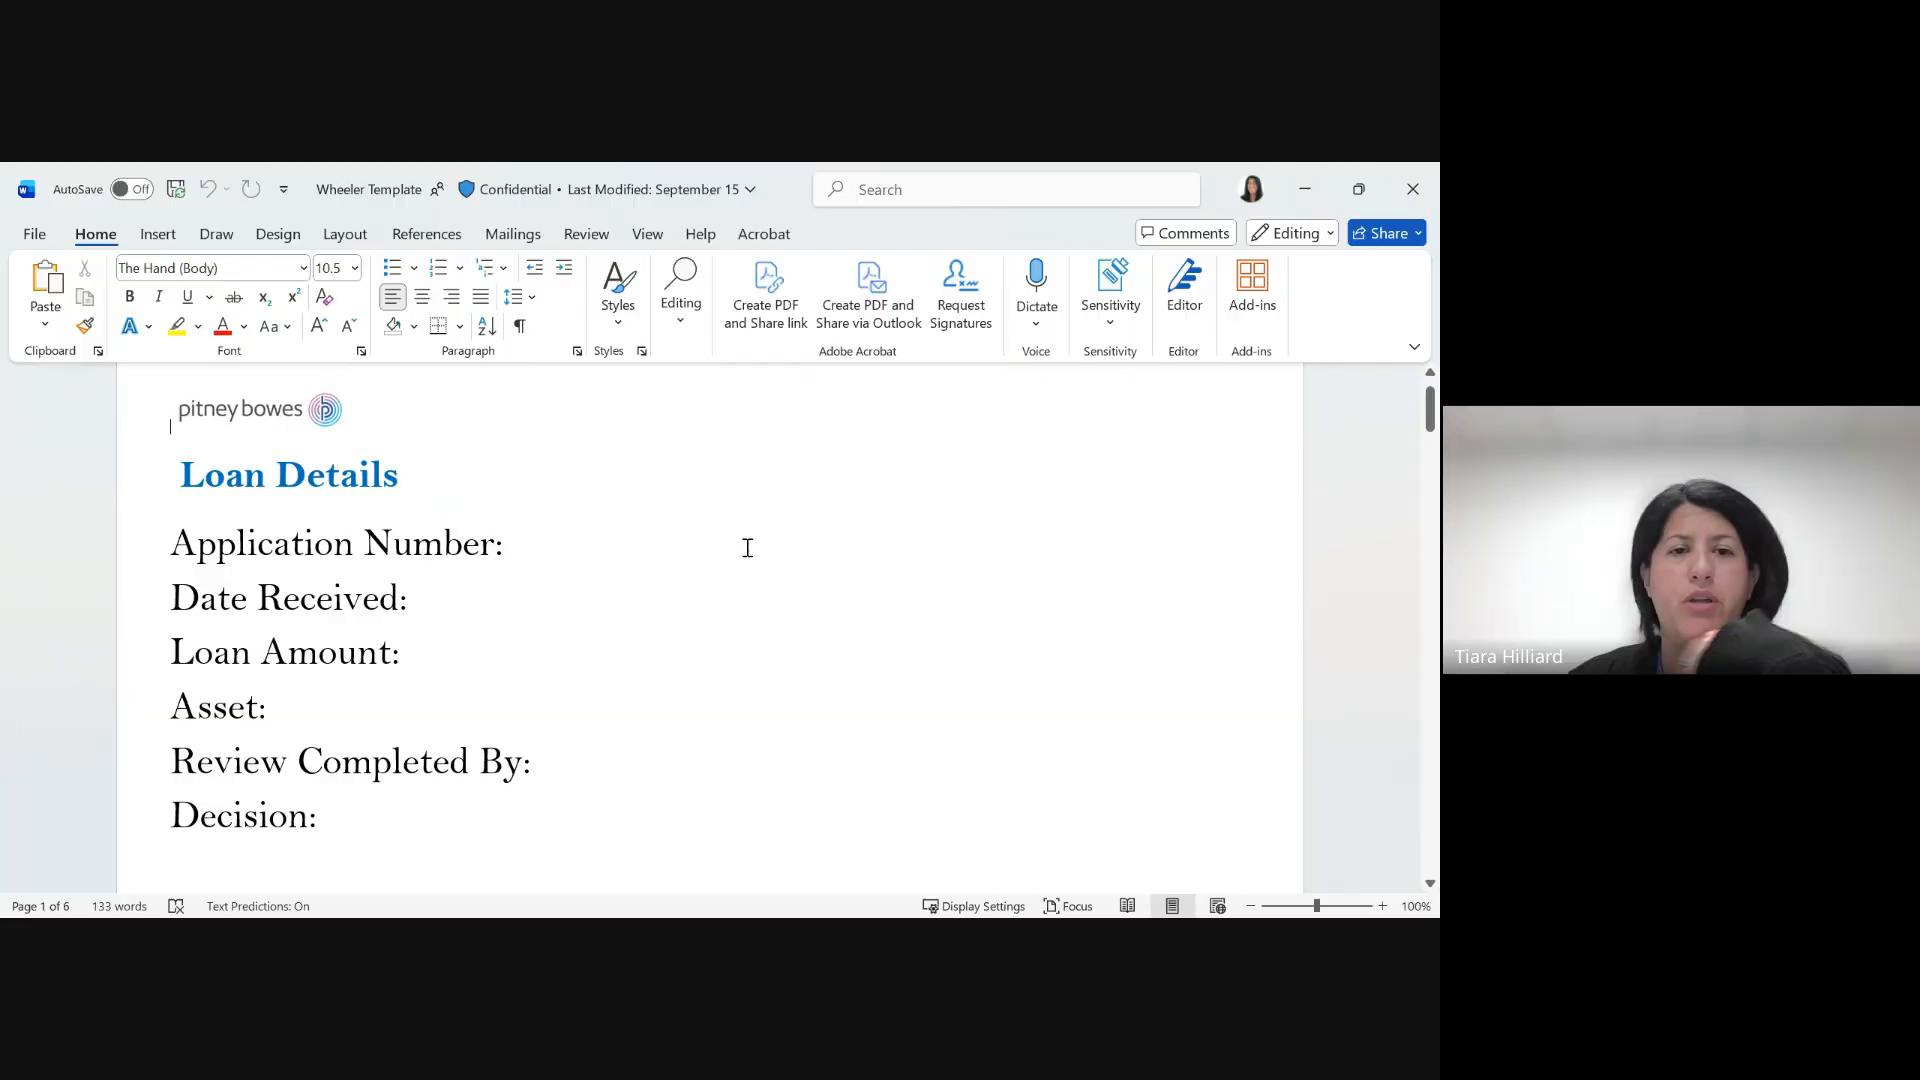Click Dictate microphone icon

click(1036, 277)
